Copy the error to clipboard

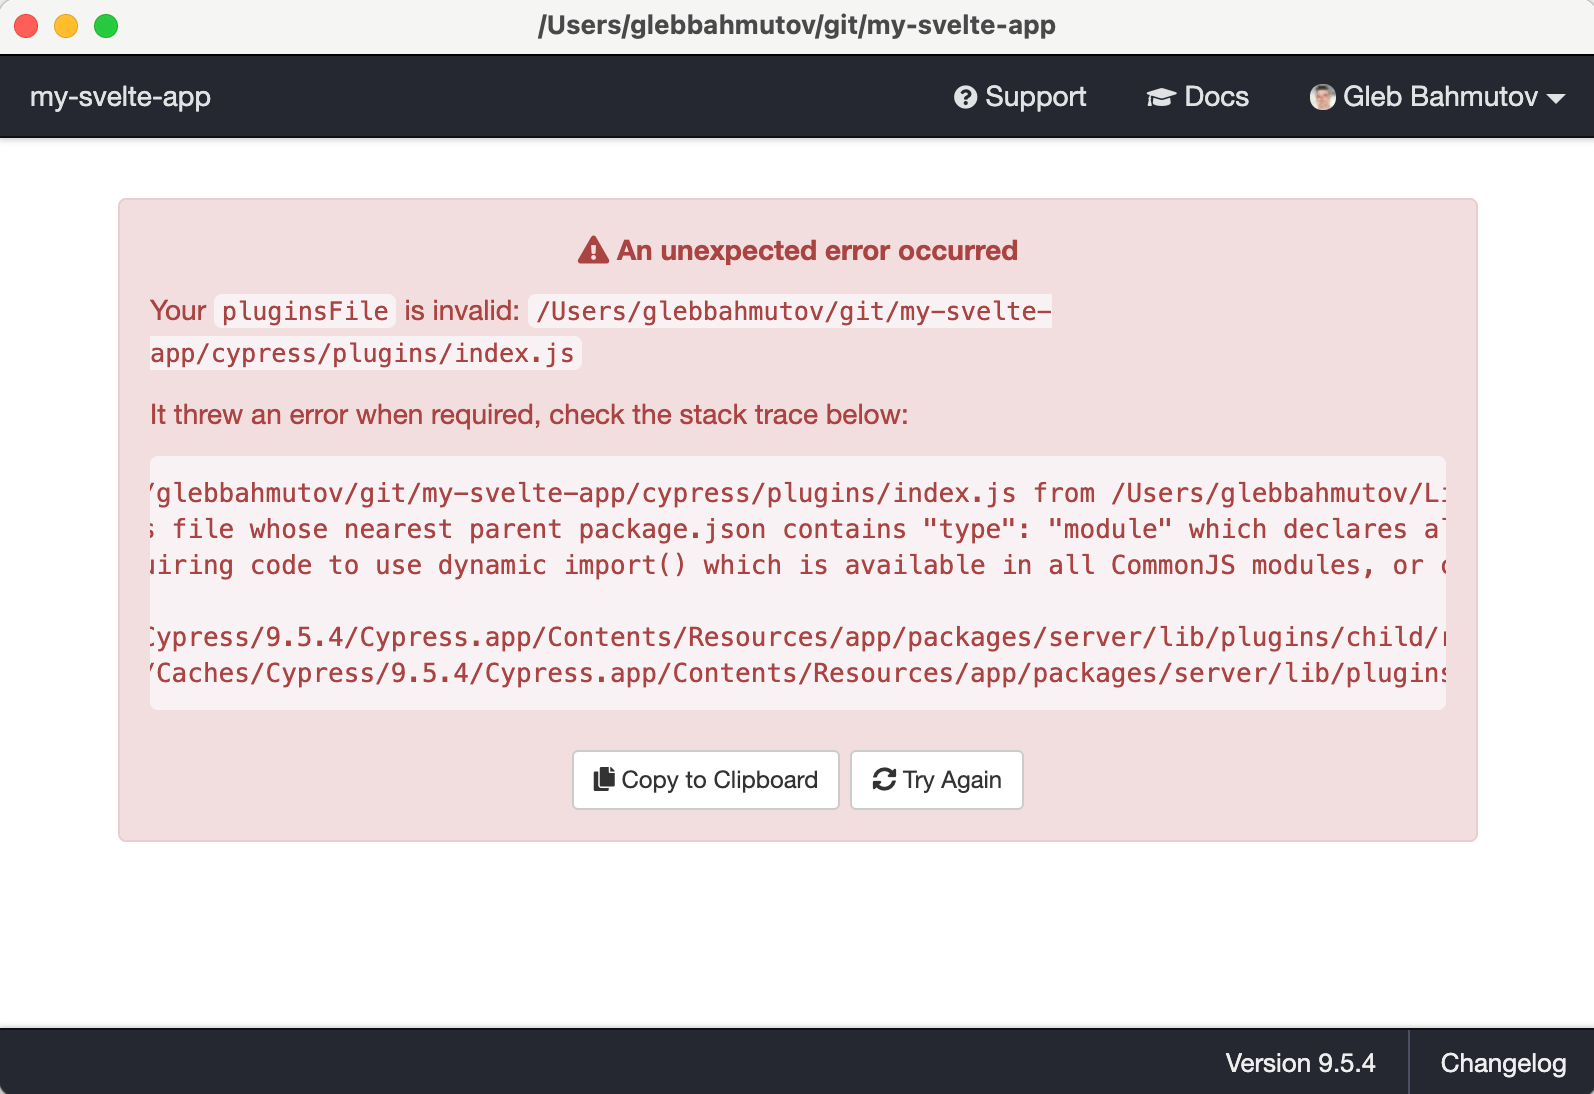[x=706, y=780]
